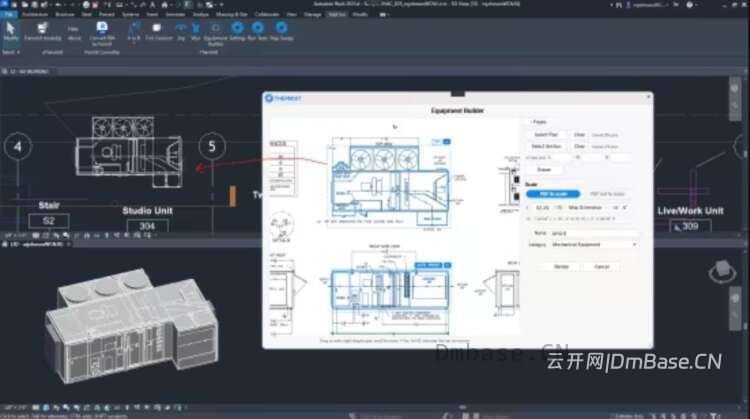This screenshot has height=419, width=750.
Task: Enable the blue PDF to scale toggle
Action: click(x=553, y=194)
